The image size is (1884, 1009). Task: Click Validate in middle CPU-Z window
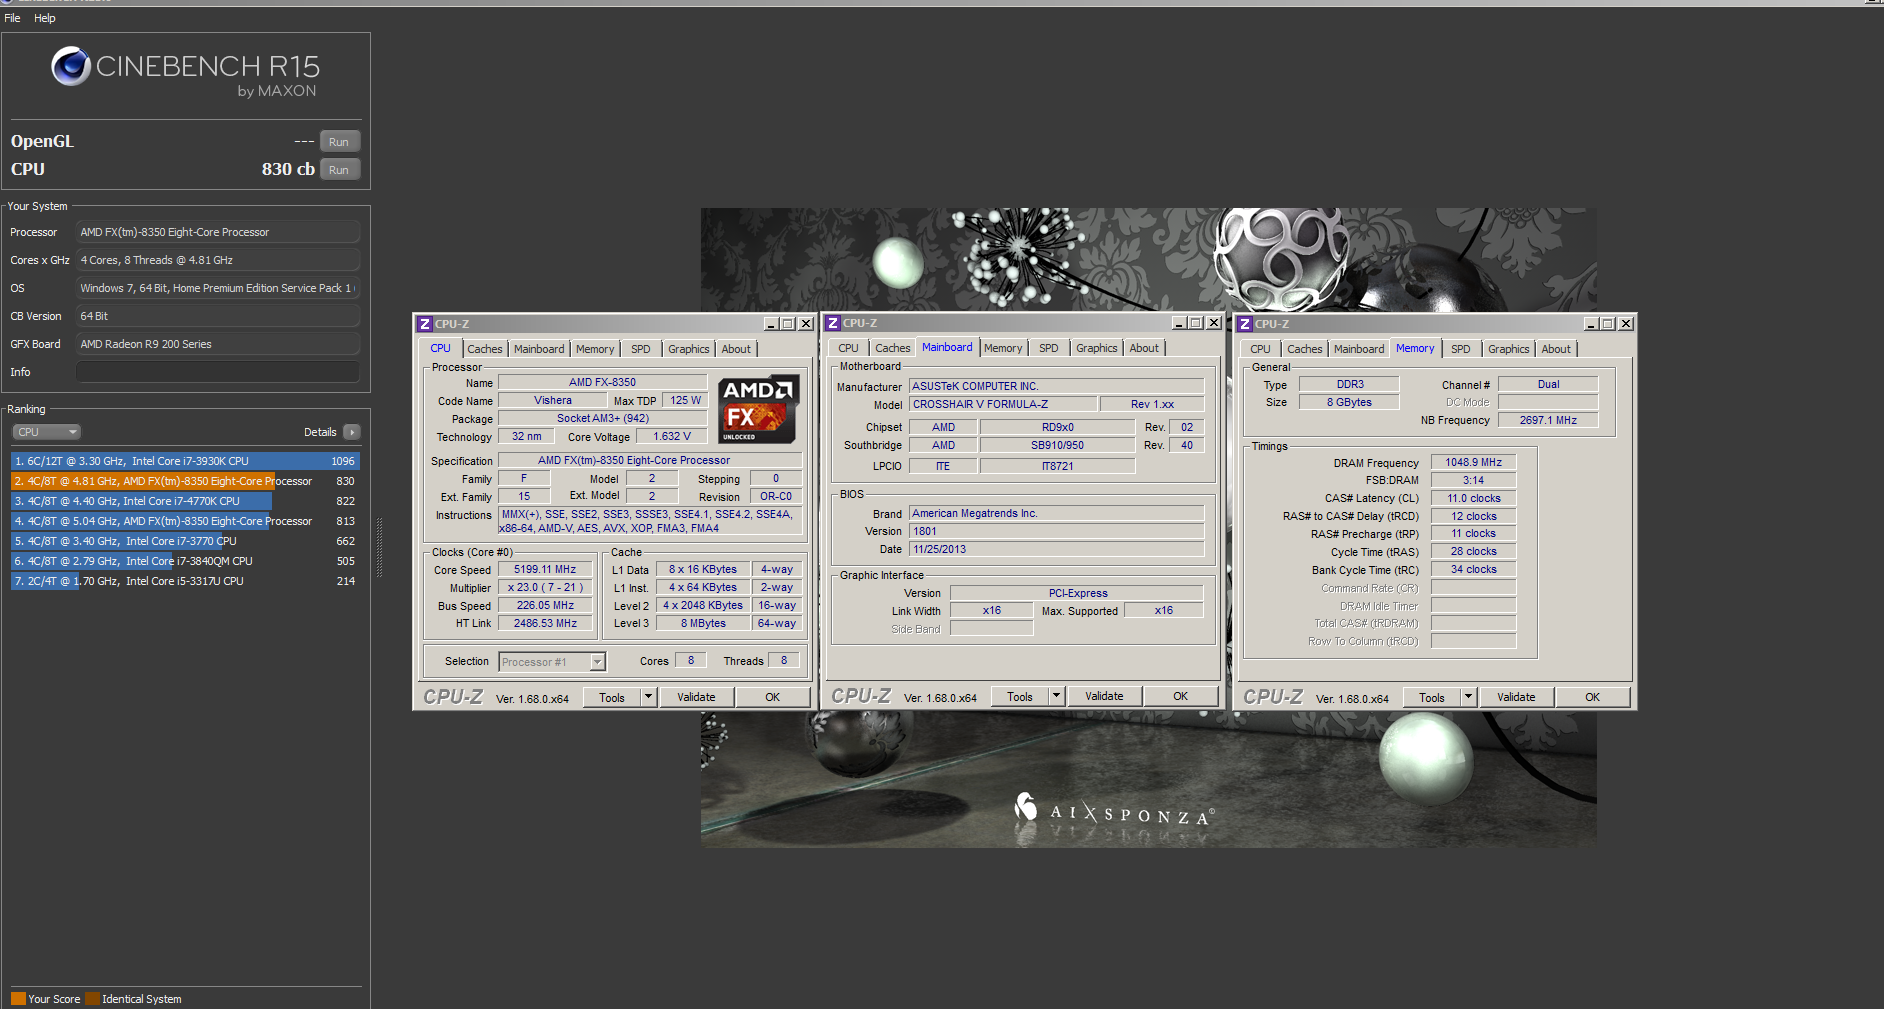point(1104,697)
